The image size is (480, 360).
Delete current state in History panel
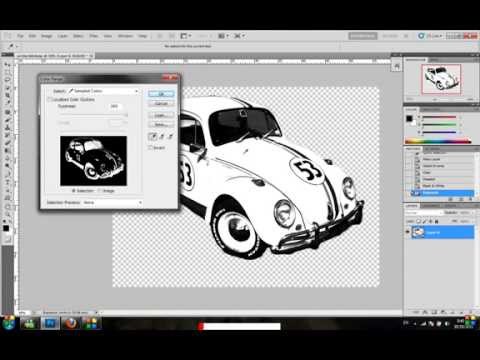click(x=470, y=199)
